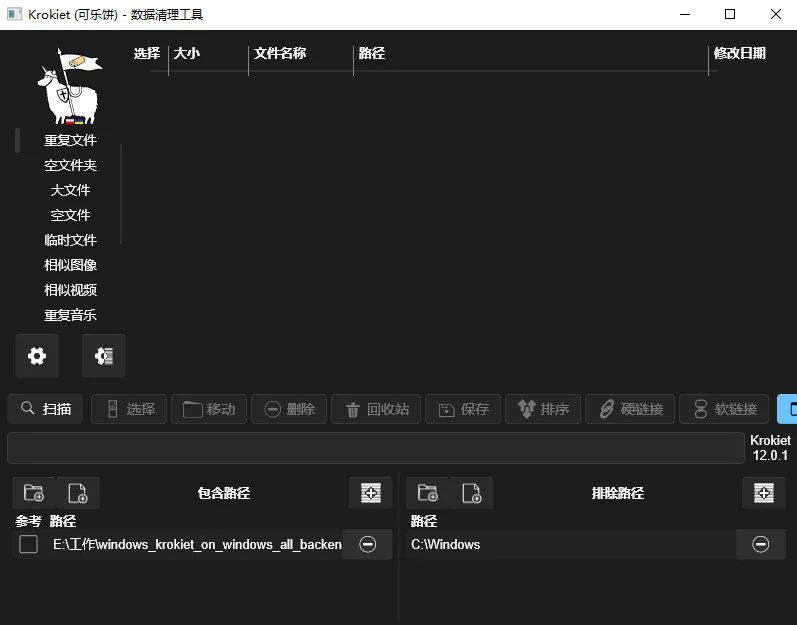This screenshot has height=625, width=797.
Task: Open the settings gear button
Action: pos(37,356)
